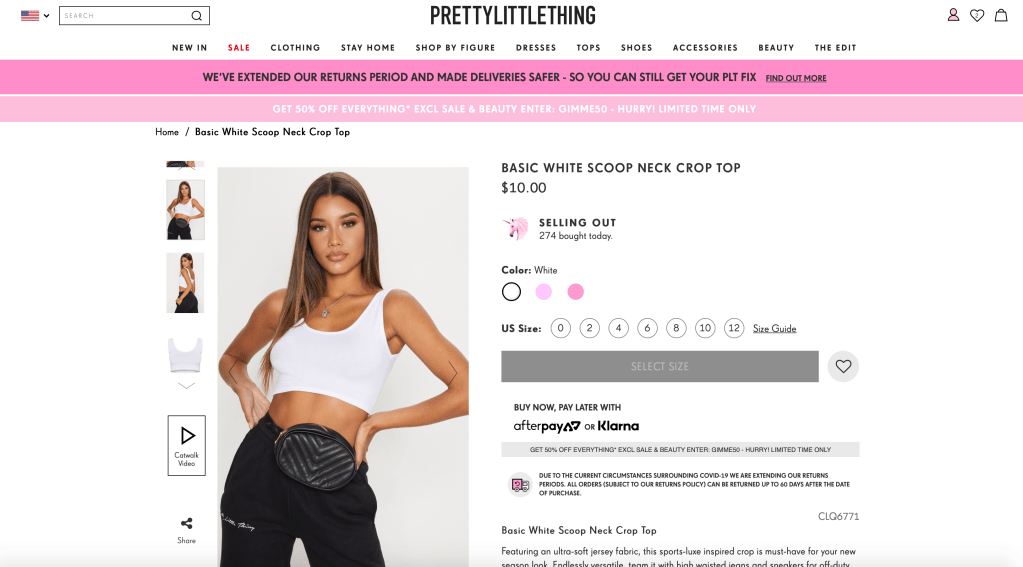Screen dimensions: 1023x567
Task: Show next product image with right arrow
Action: coord(452,373)
